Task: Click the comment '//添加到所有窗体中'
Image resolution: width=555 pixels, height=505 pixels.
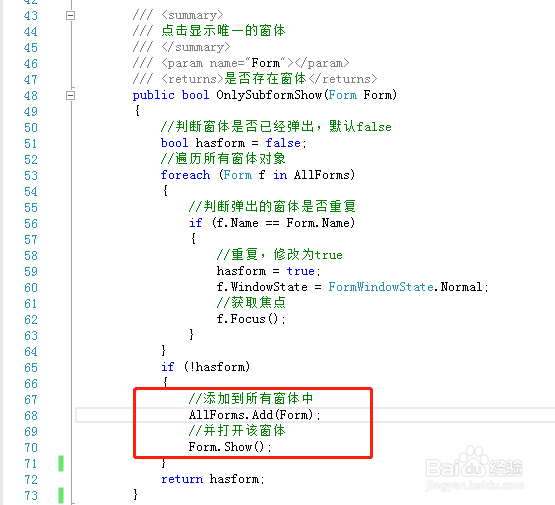Action: click(251, 398)
